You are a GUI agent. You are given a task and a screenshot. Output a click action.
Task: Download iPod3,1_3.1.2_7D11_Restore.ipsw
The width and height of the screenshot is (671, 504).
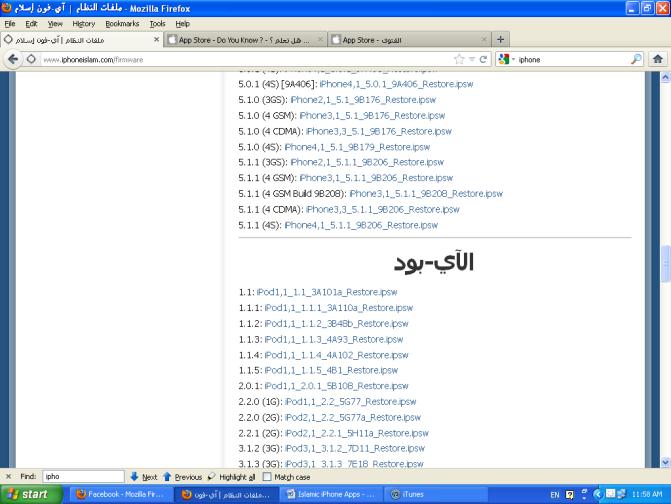click(x=355, y=448)
